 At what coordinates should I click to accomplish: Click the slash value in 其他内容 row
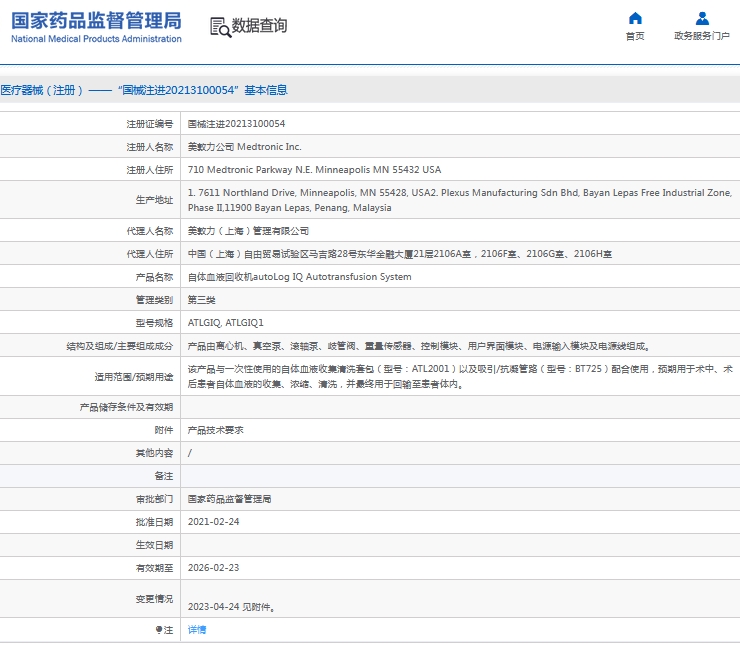pos(190,453)
